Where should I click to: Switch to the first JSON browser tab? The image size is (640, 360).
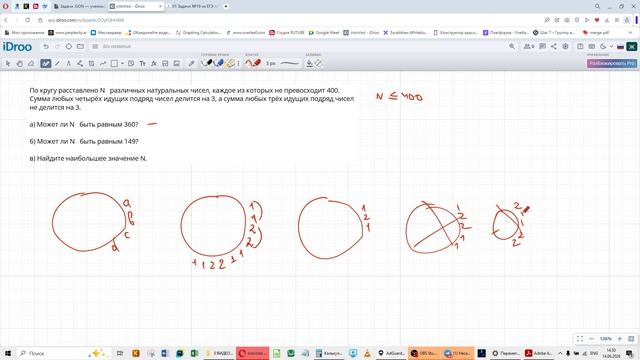[80, 7]
